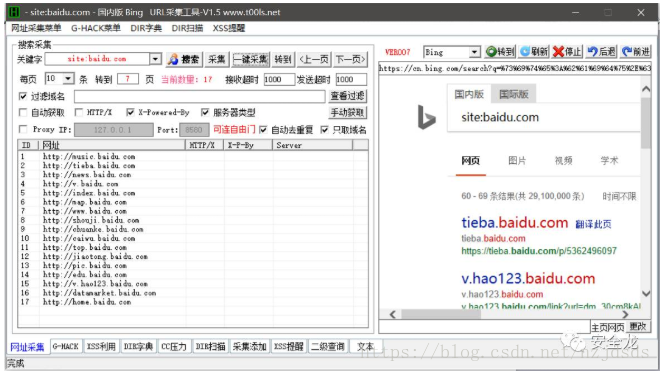This screenshot has width=661, height=372.
Task: Toggle the 过滤域名 checkbox
Action: point(23,97)
